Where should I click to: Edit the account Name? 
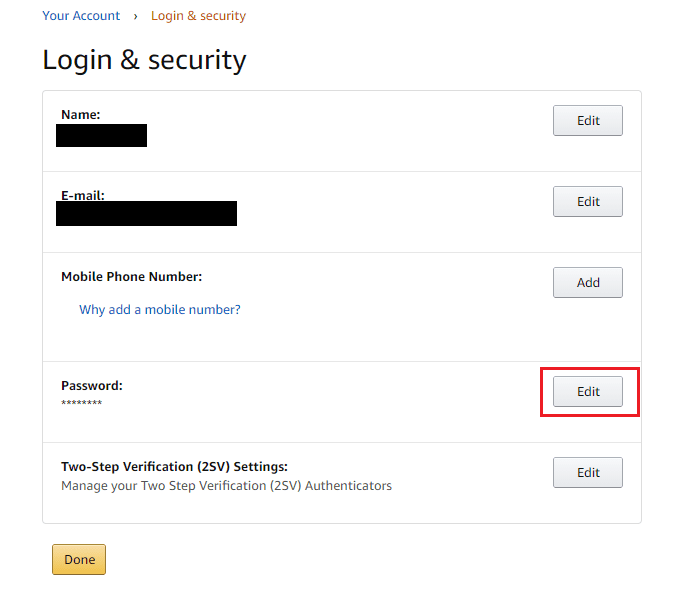[x=587, y=120]
